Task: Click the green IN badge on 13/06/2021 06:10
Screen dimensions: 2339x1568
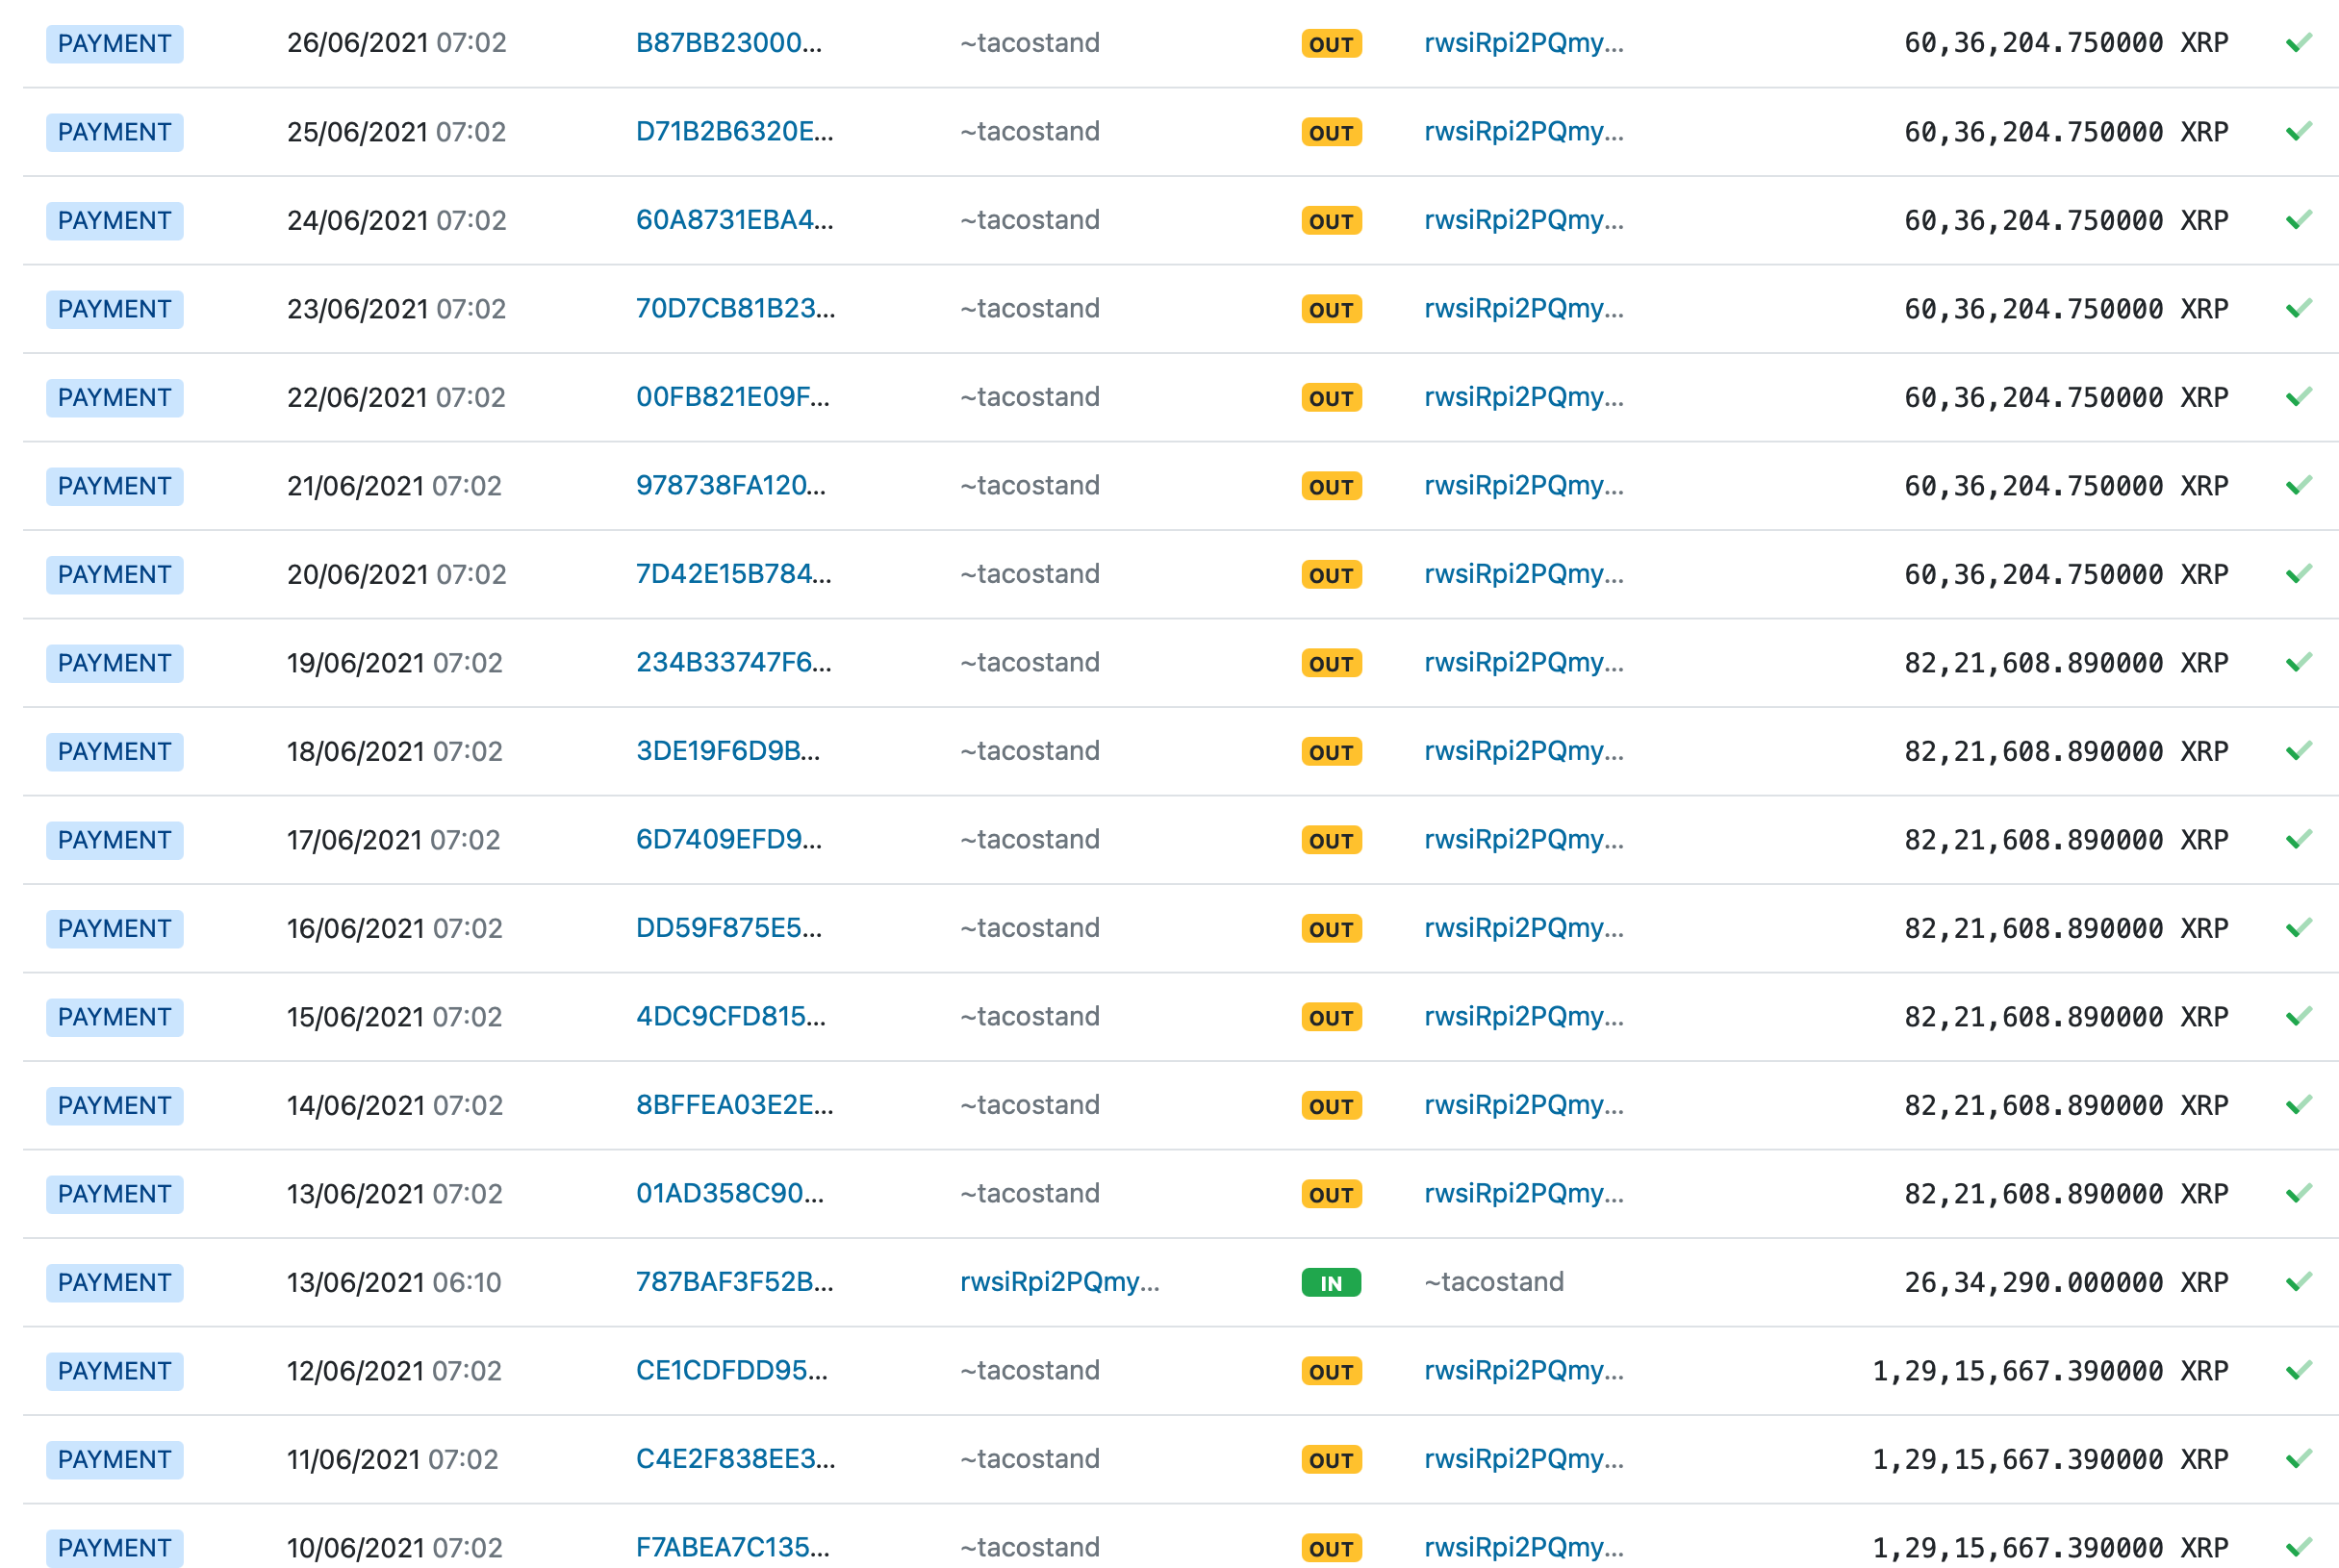Action: tap(1331, 1283)
